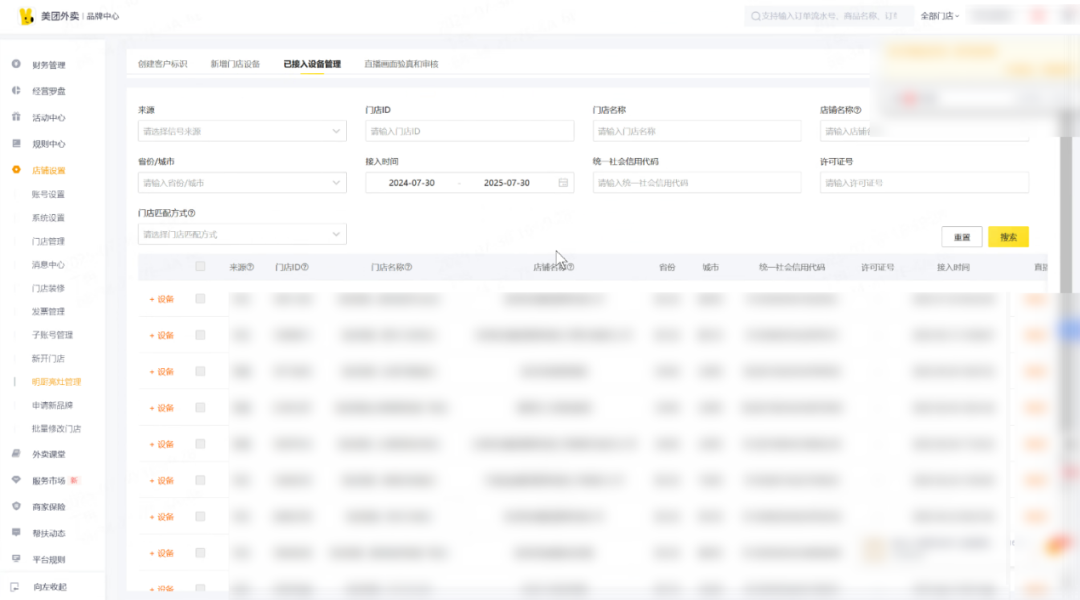This screenshot has width=1080, height=600.
Task: Click the 财务管理 sidebar icon
Action: tap(16, 65)
